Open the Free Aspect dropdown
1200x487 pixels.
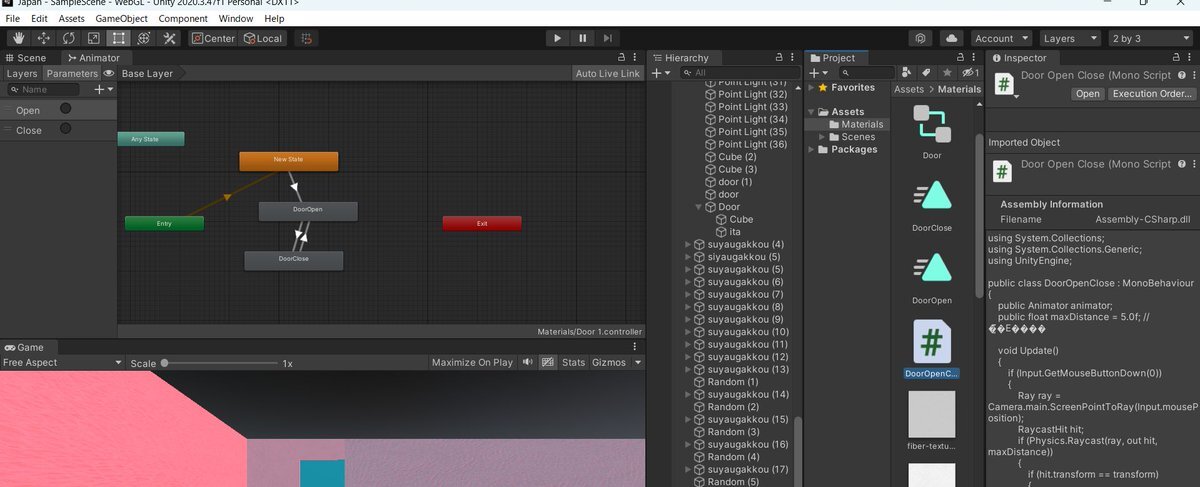[62, 362]
